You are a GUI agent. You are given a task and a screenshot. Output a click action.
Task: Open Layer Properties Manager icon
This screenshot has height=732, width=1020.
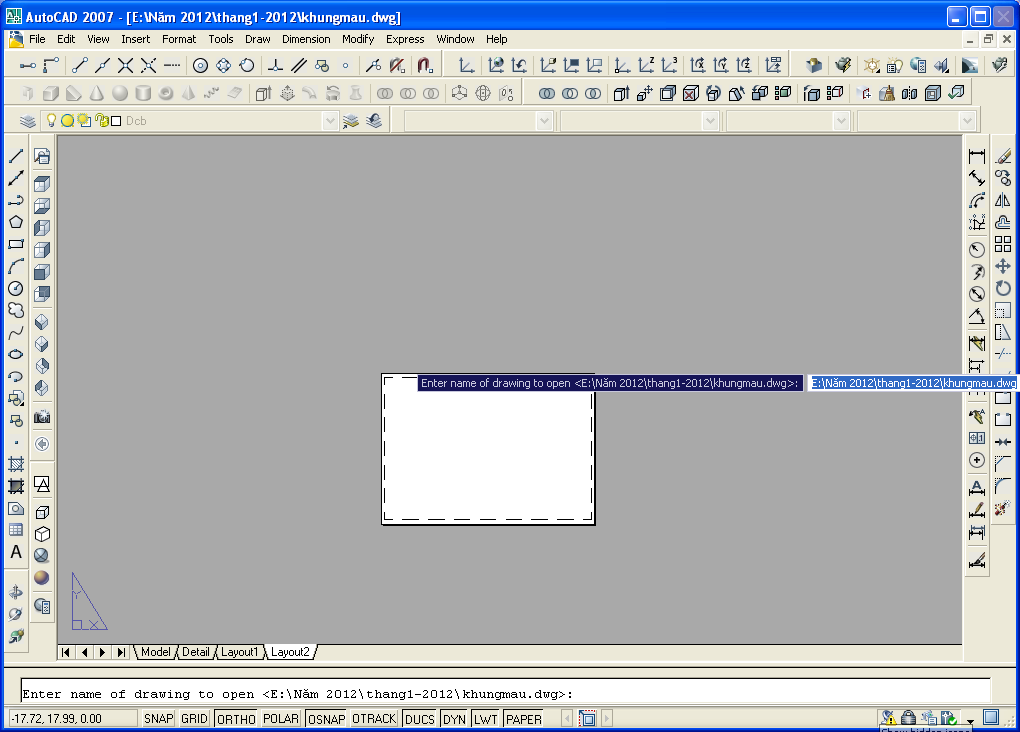[x=27, y=121]
